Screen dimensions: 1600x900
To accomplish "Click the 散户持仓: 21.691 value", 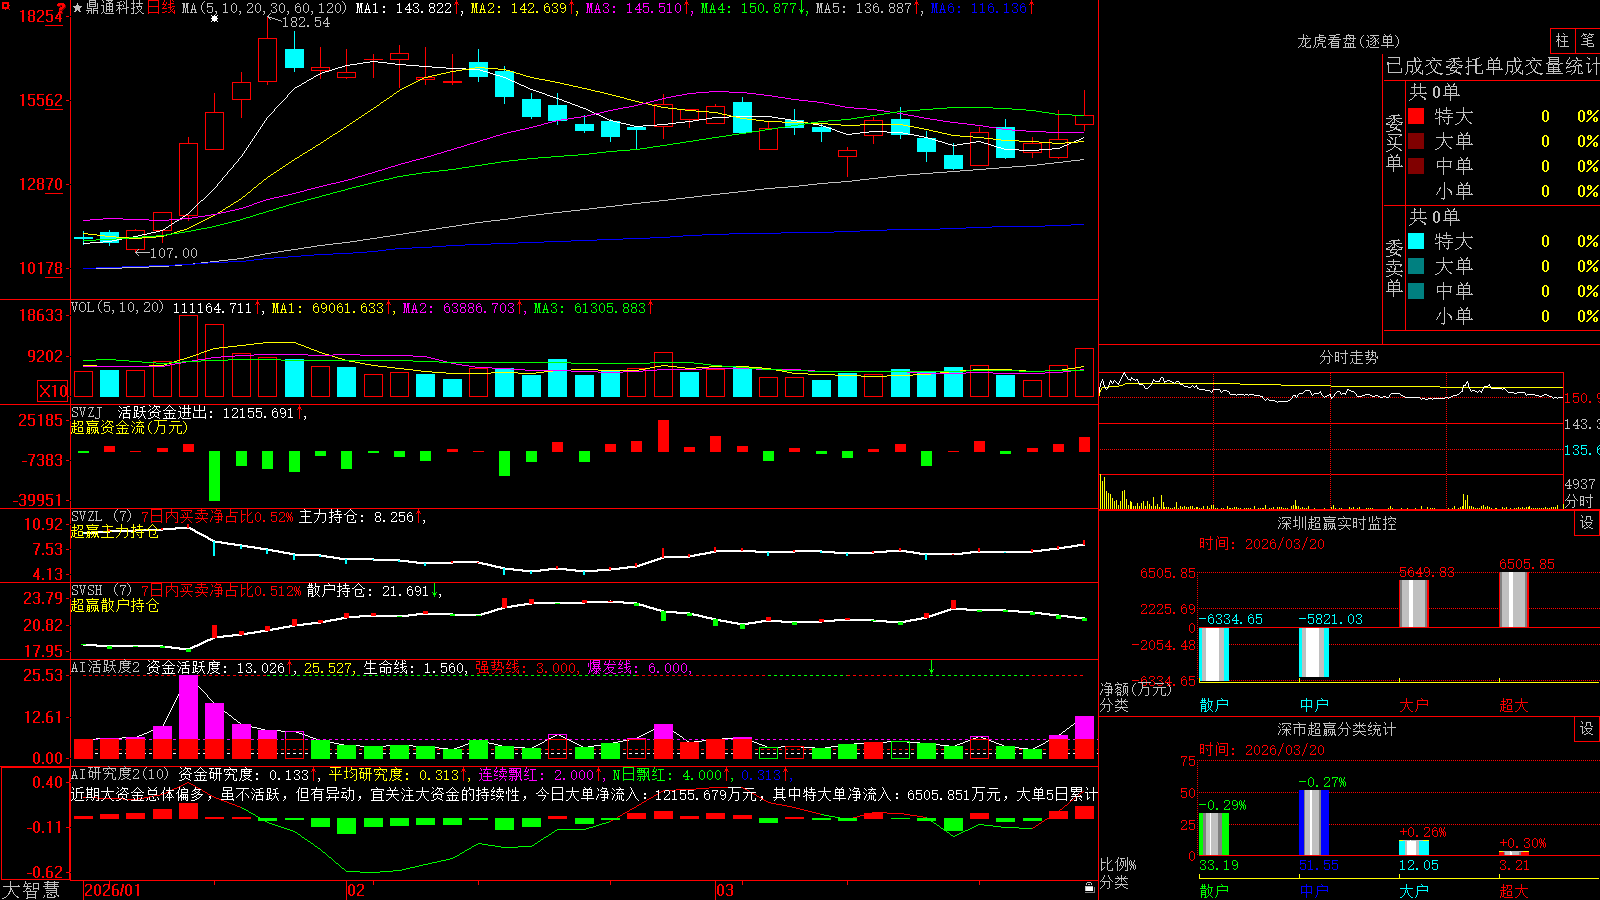I will point(368,590).
